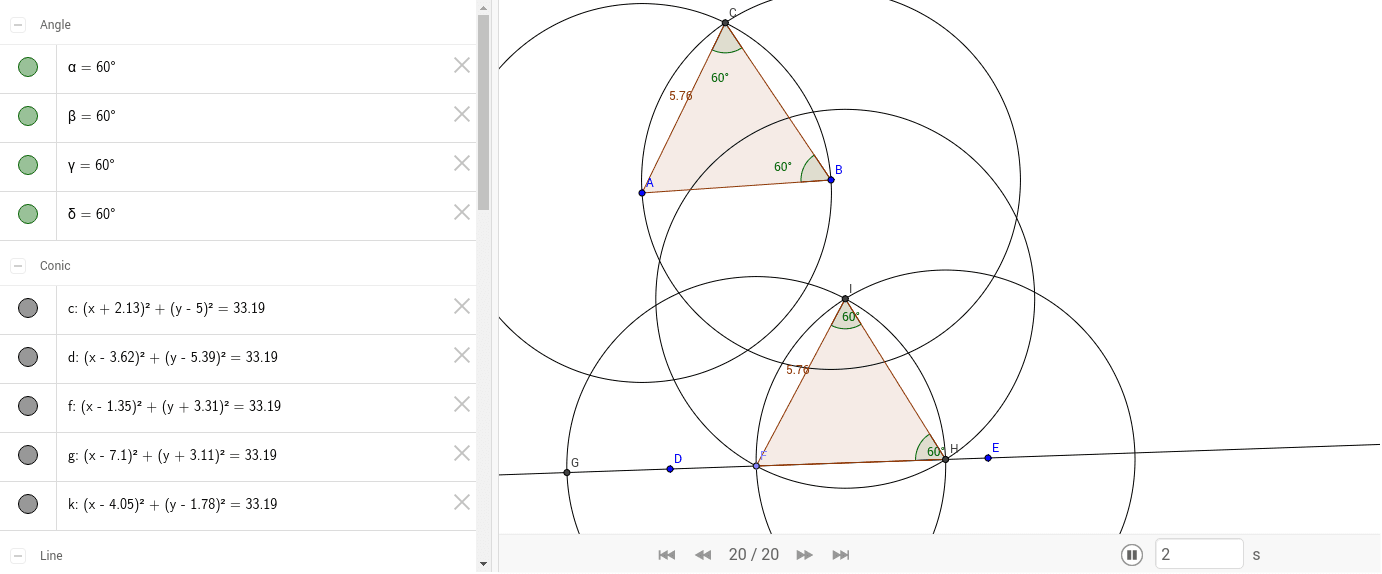Select point D on the line
1382x574 pixels.
[670, 469]
